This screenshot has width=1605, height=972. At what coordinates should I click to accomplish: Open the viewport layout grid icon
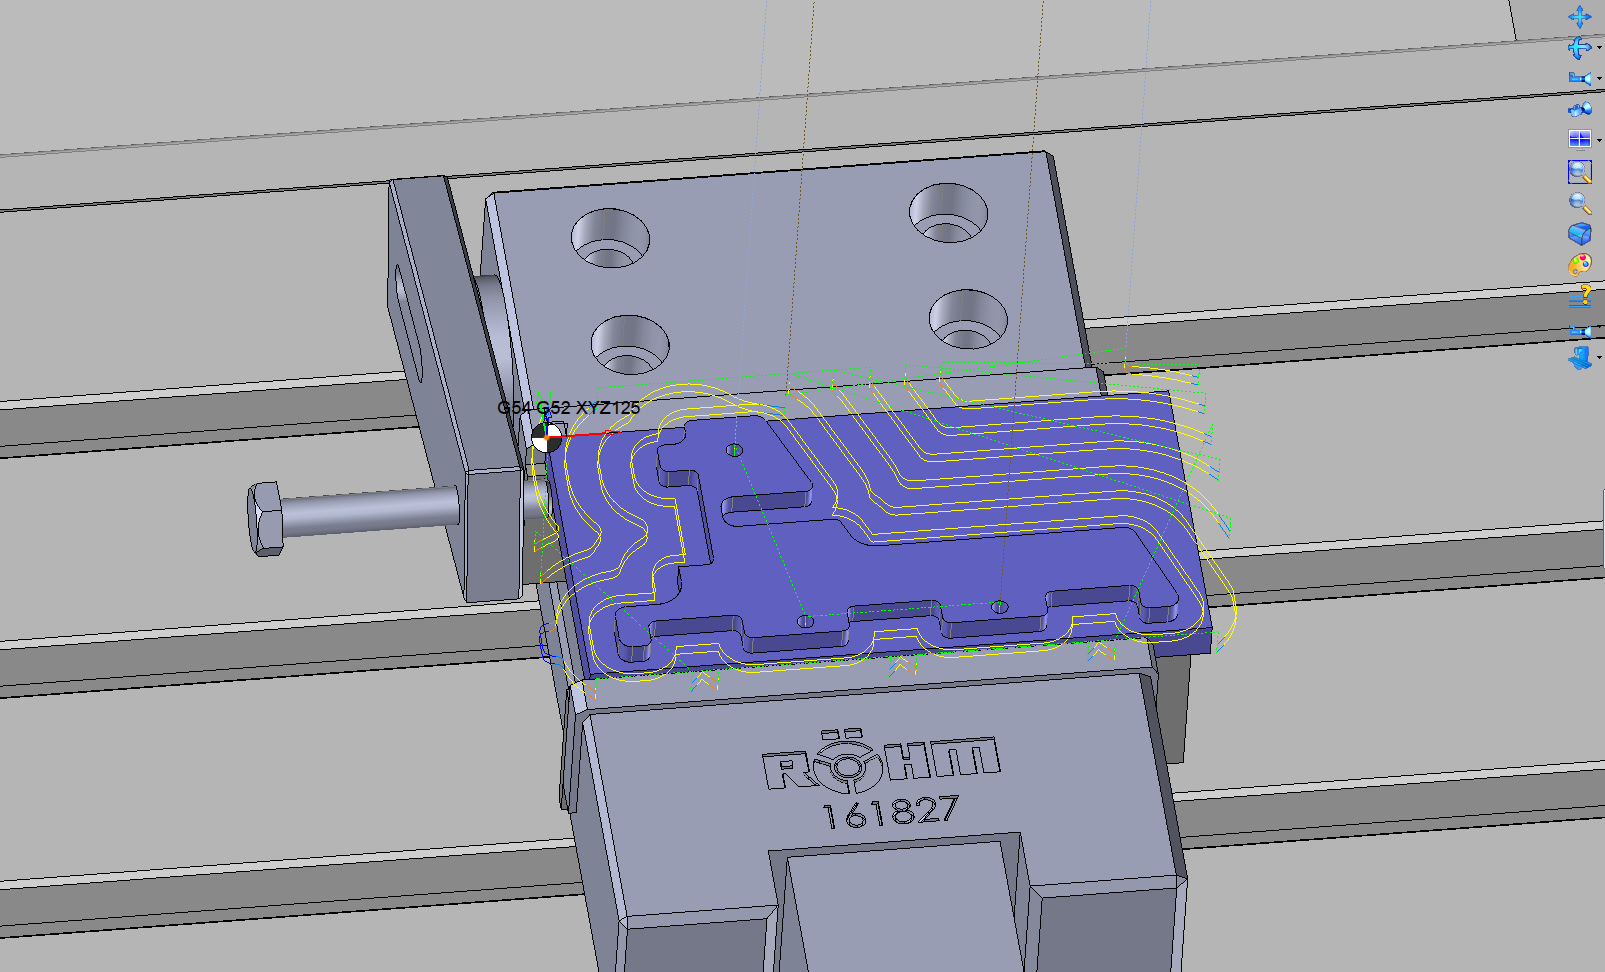click(1579, 140)
